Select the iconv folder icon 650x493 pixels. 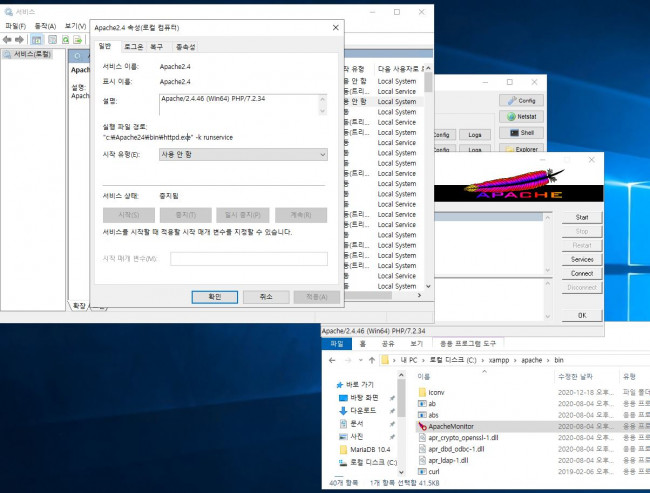tap(422, 392)
